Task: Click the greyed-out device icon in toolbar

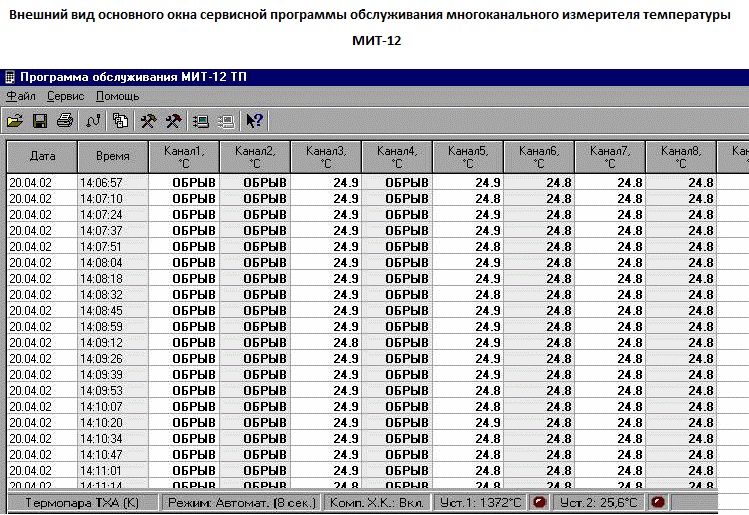Action: tap(226, 121)
